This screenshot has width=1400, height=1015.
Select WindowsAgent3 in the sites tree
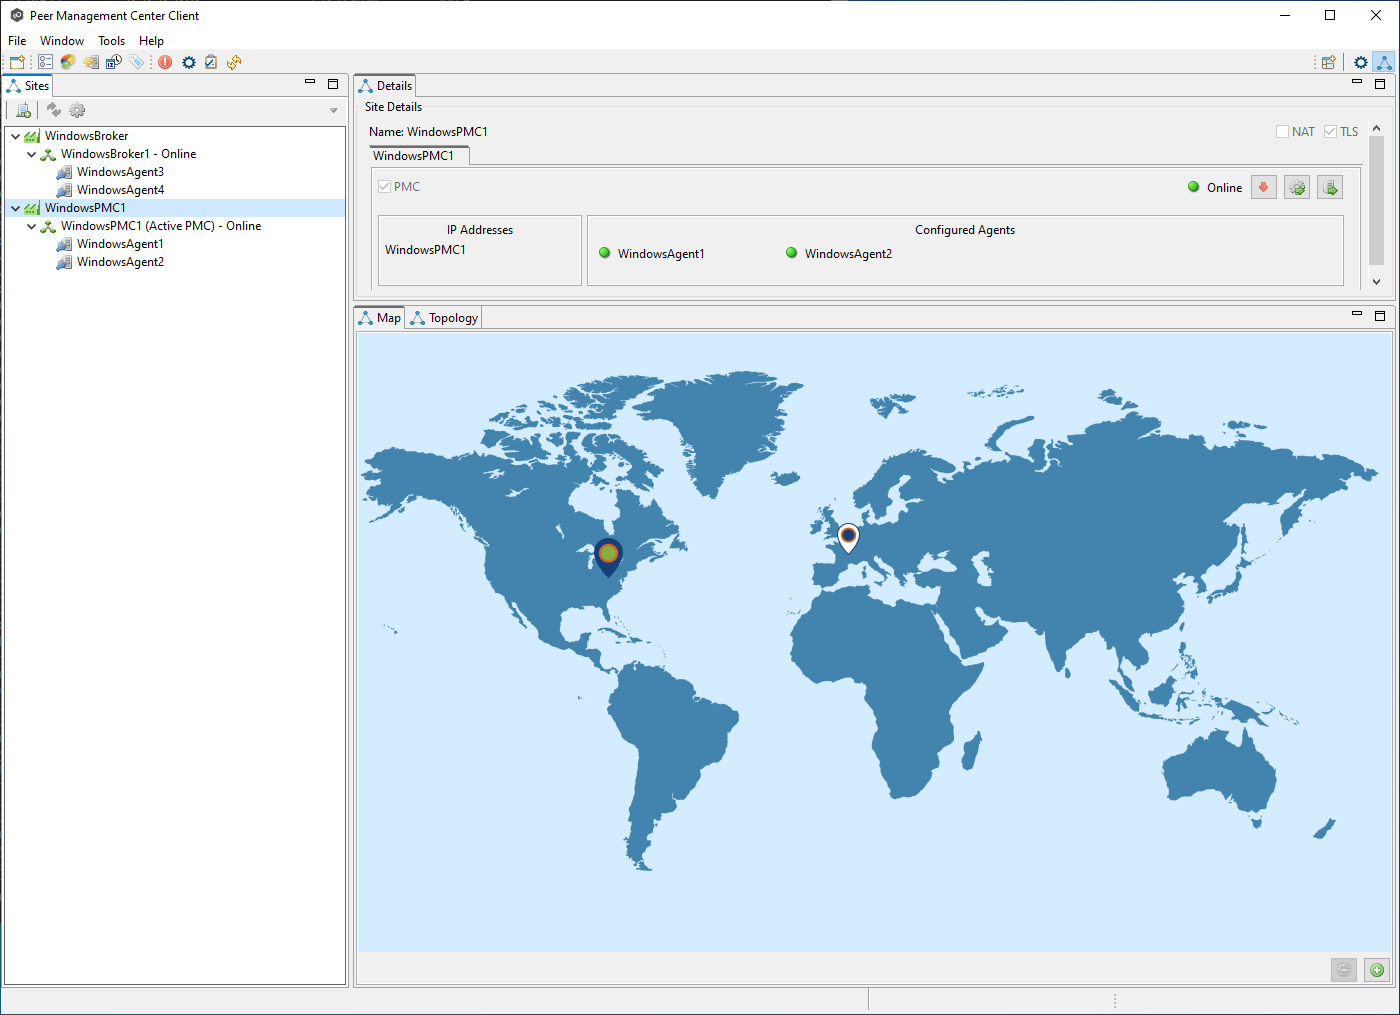(x=120, y=172)
